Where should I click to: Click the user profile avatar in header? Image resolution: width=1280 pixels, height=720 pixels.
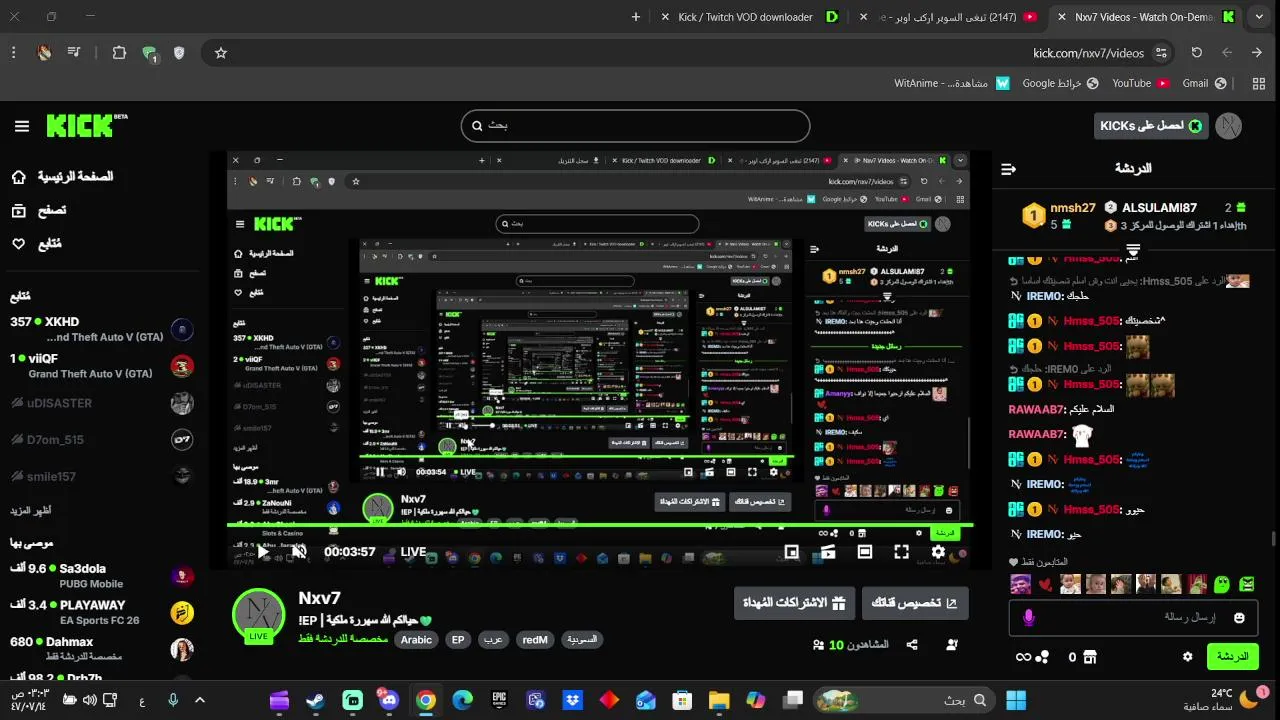coord(1228,126)
